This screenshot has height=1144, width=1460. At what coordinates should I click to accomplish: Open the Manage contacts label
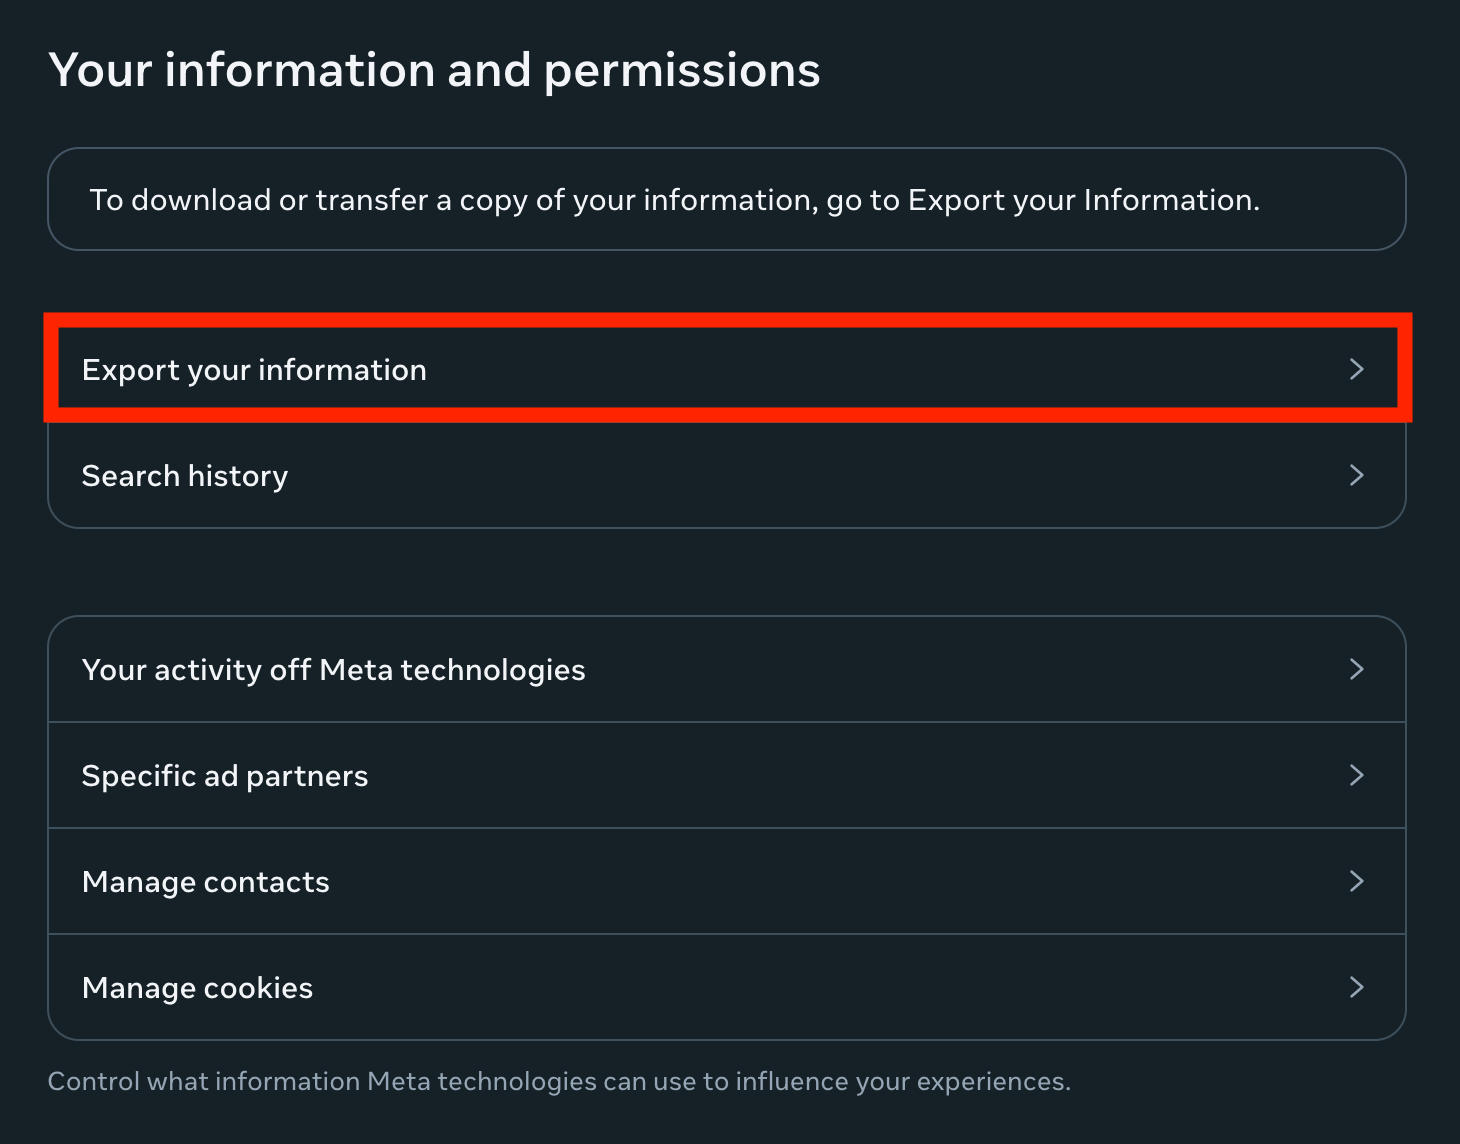pos(205,882)
